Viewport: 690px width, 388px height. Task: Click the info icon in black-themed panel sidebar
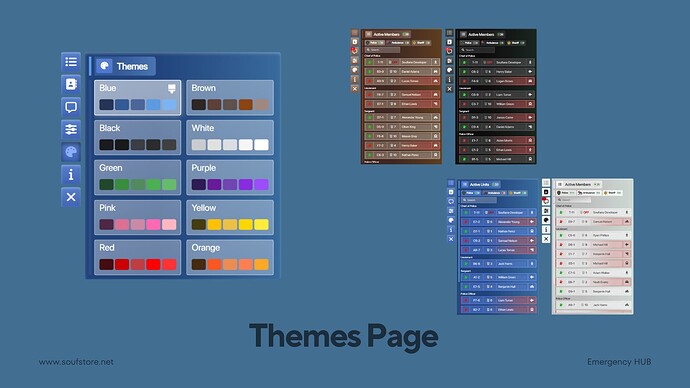(449, 79)
